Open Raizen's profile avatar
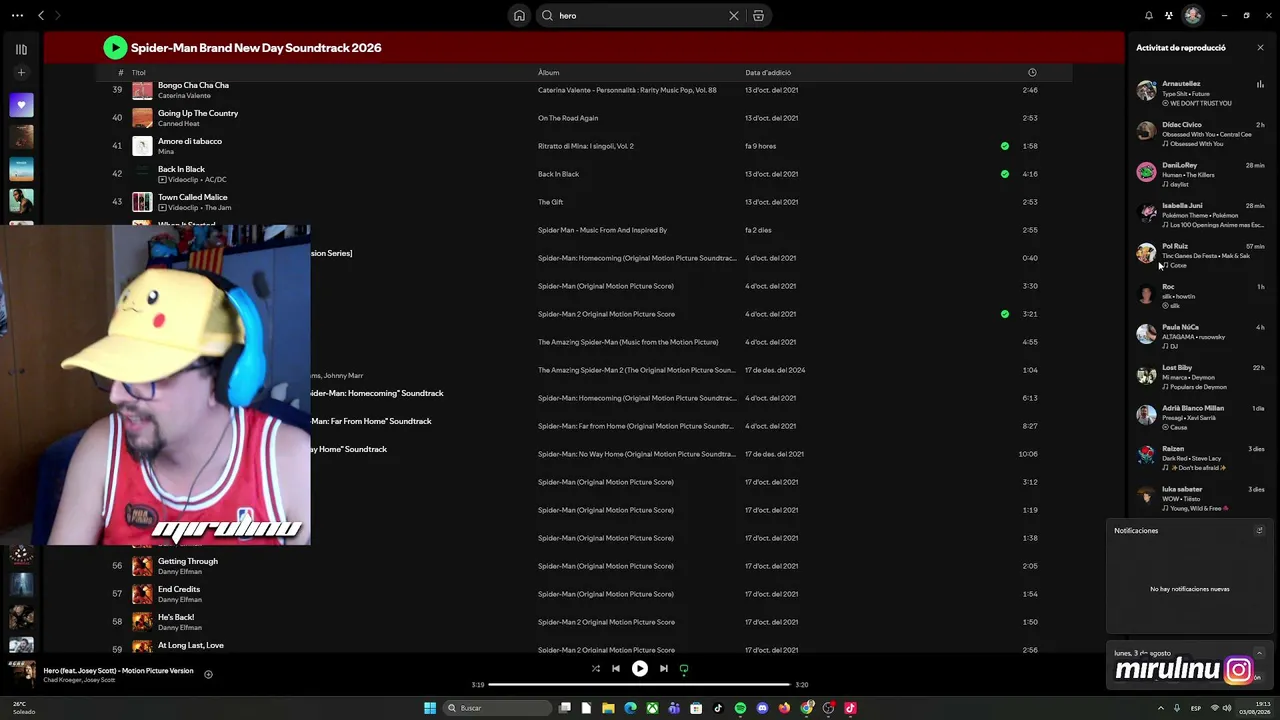 [1147, 456]
